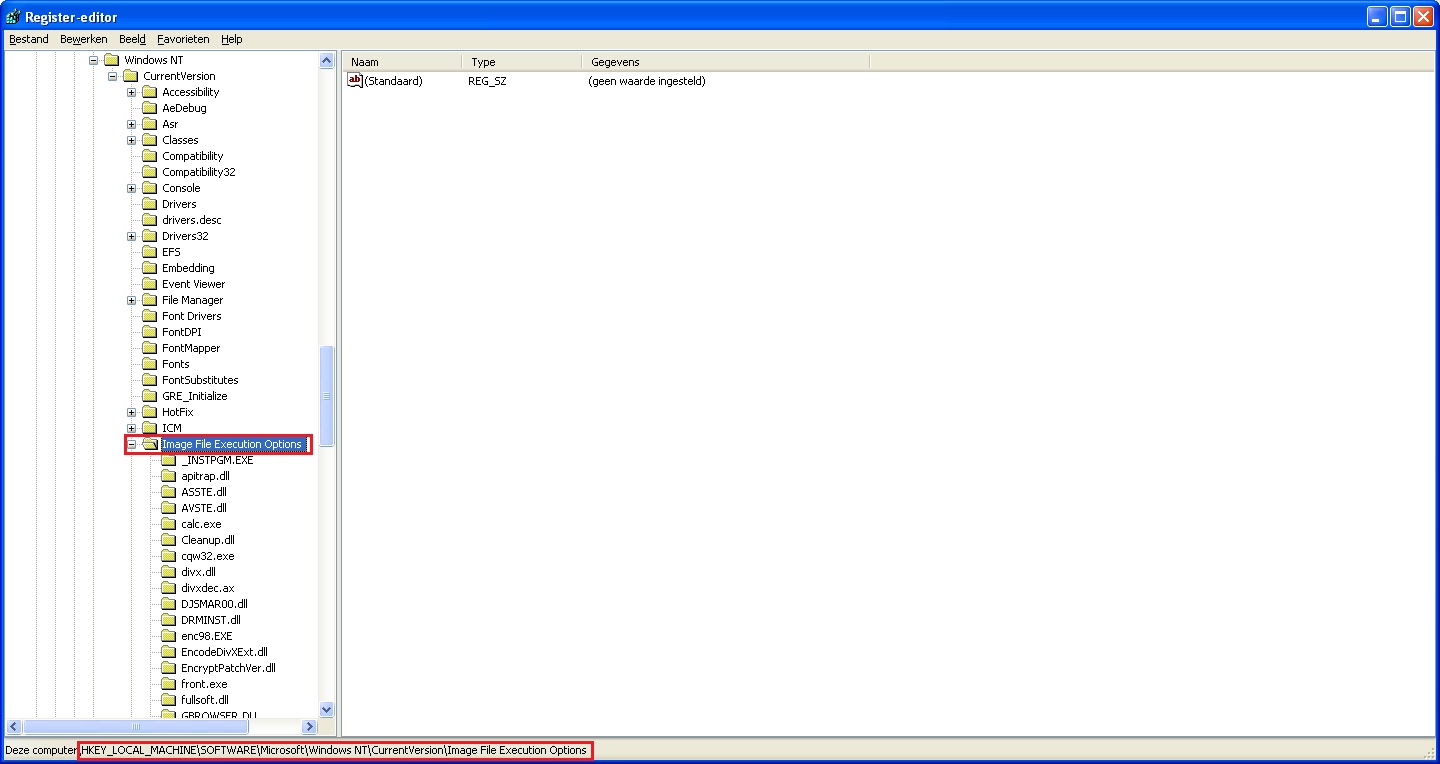Click the drivers.desc folder icon
1440x764 pixels.
tap(150, 220)
